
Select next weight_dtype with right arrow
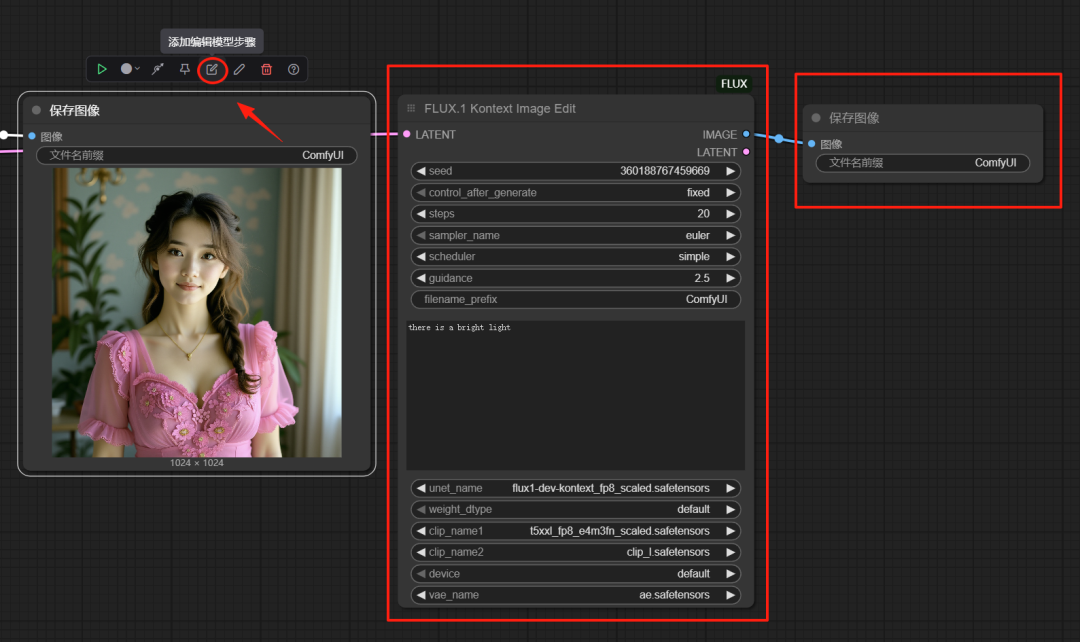(x=730, y=509)
